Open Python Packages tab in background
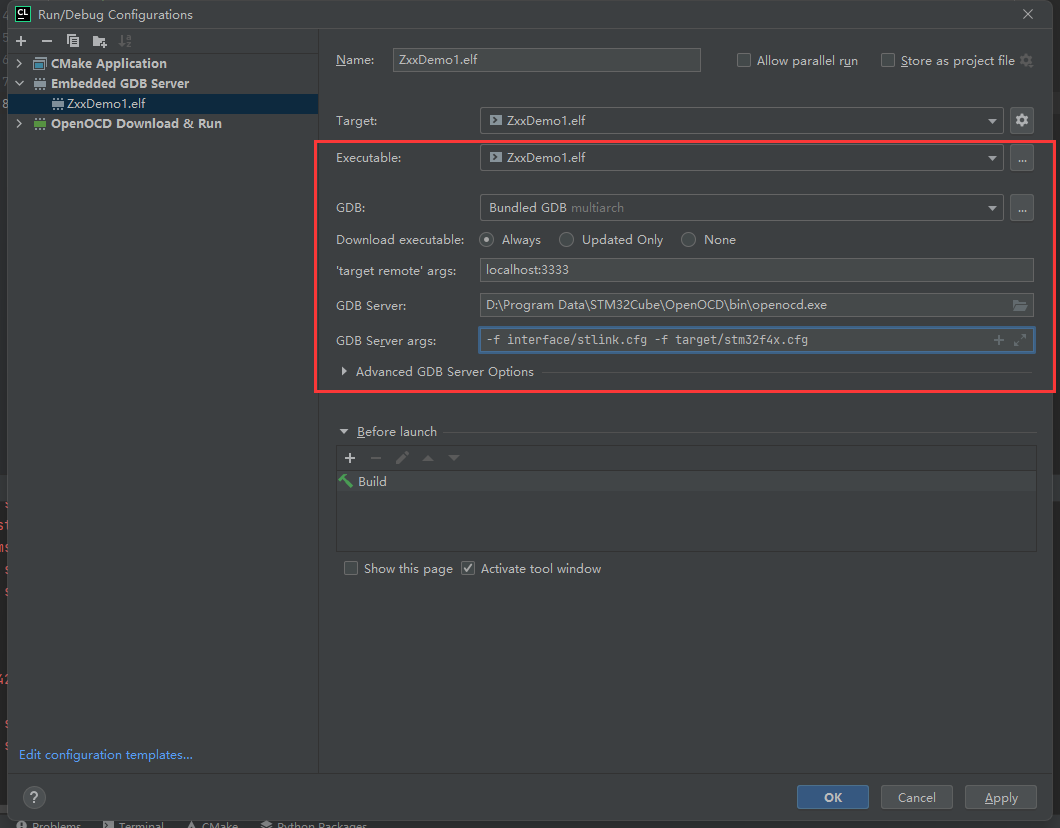The height and width of the screenshot is (828, 1060). point(314,824)
